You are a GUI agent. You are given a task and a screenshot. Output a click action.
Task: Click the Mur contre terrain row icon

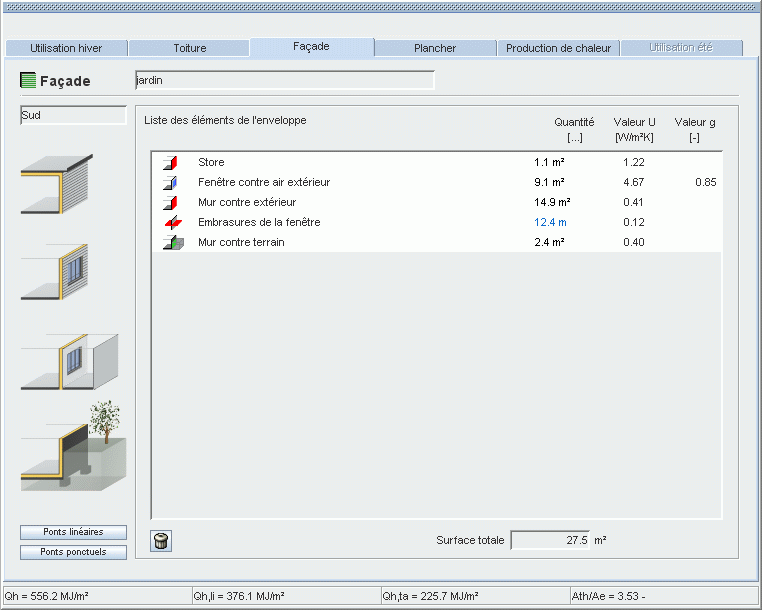171,242
